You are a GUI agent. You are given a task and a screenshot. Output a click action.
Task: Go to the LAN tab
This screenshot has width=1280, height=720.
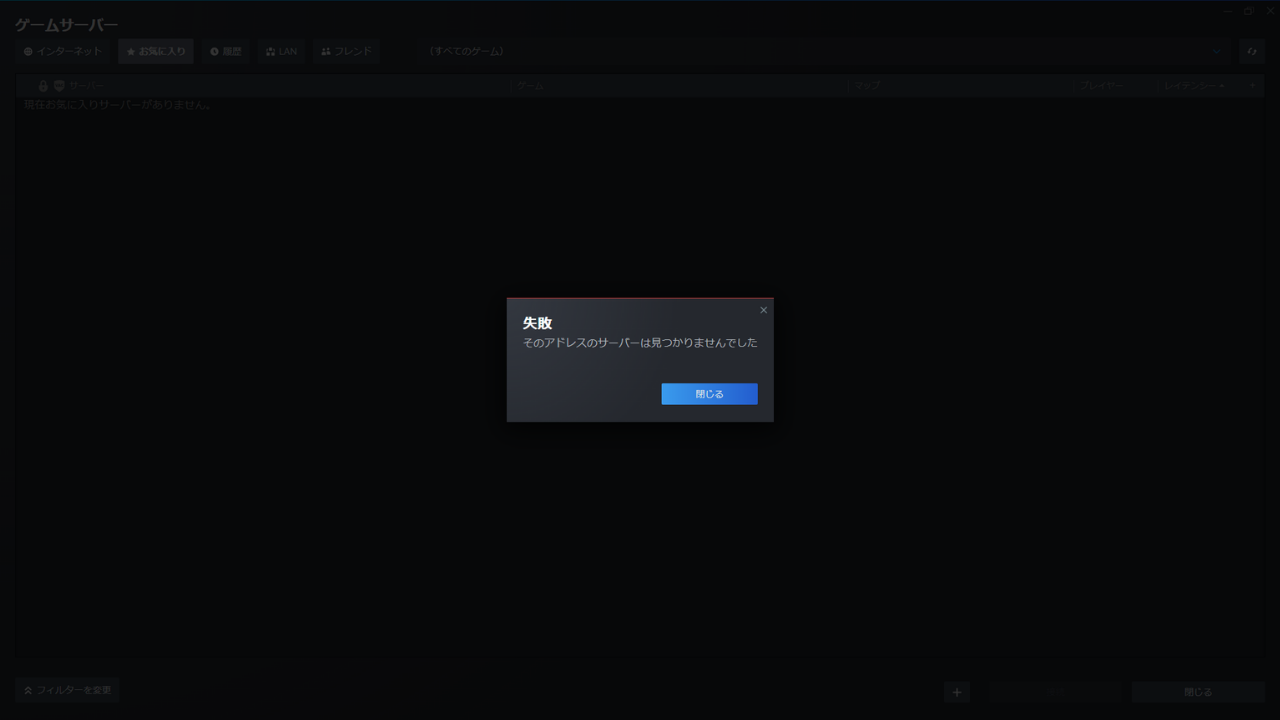coord(281,51)
